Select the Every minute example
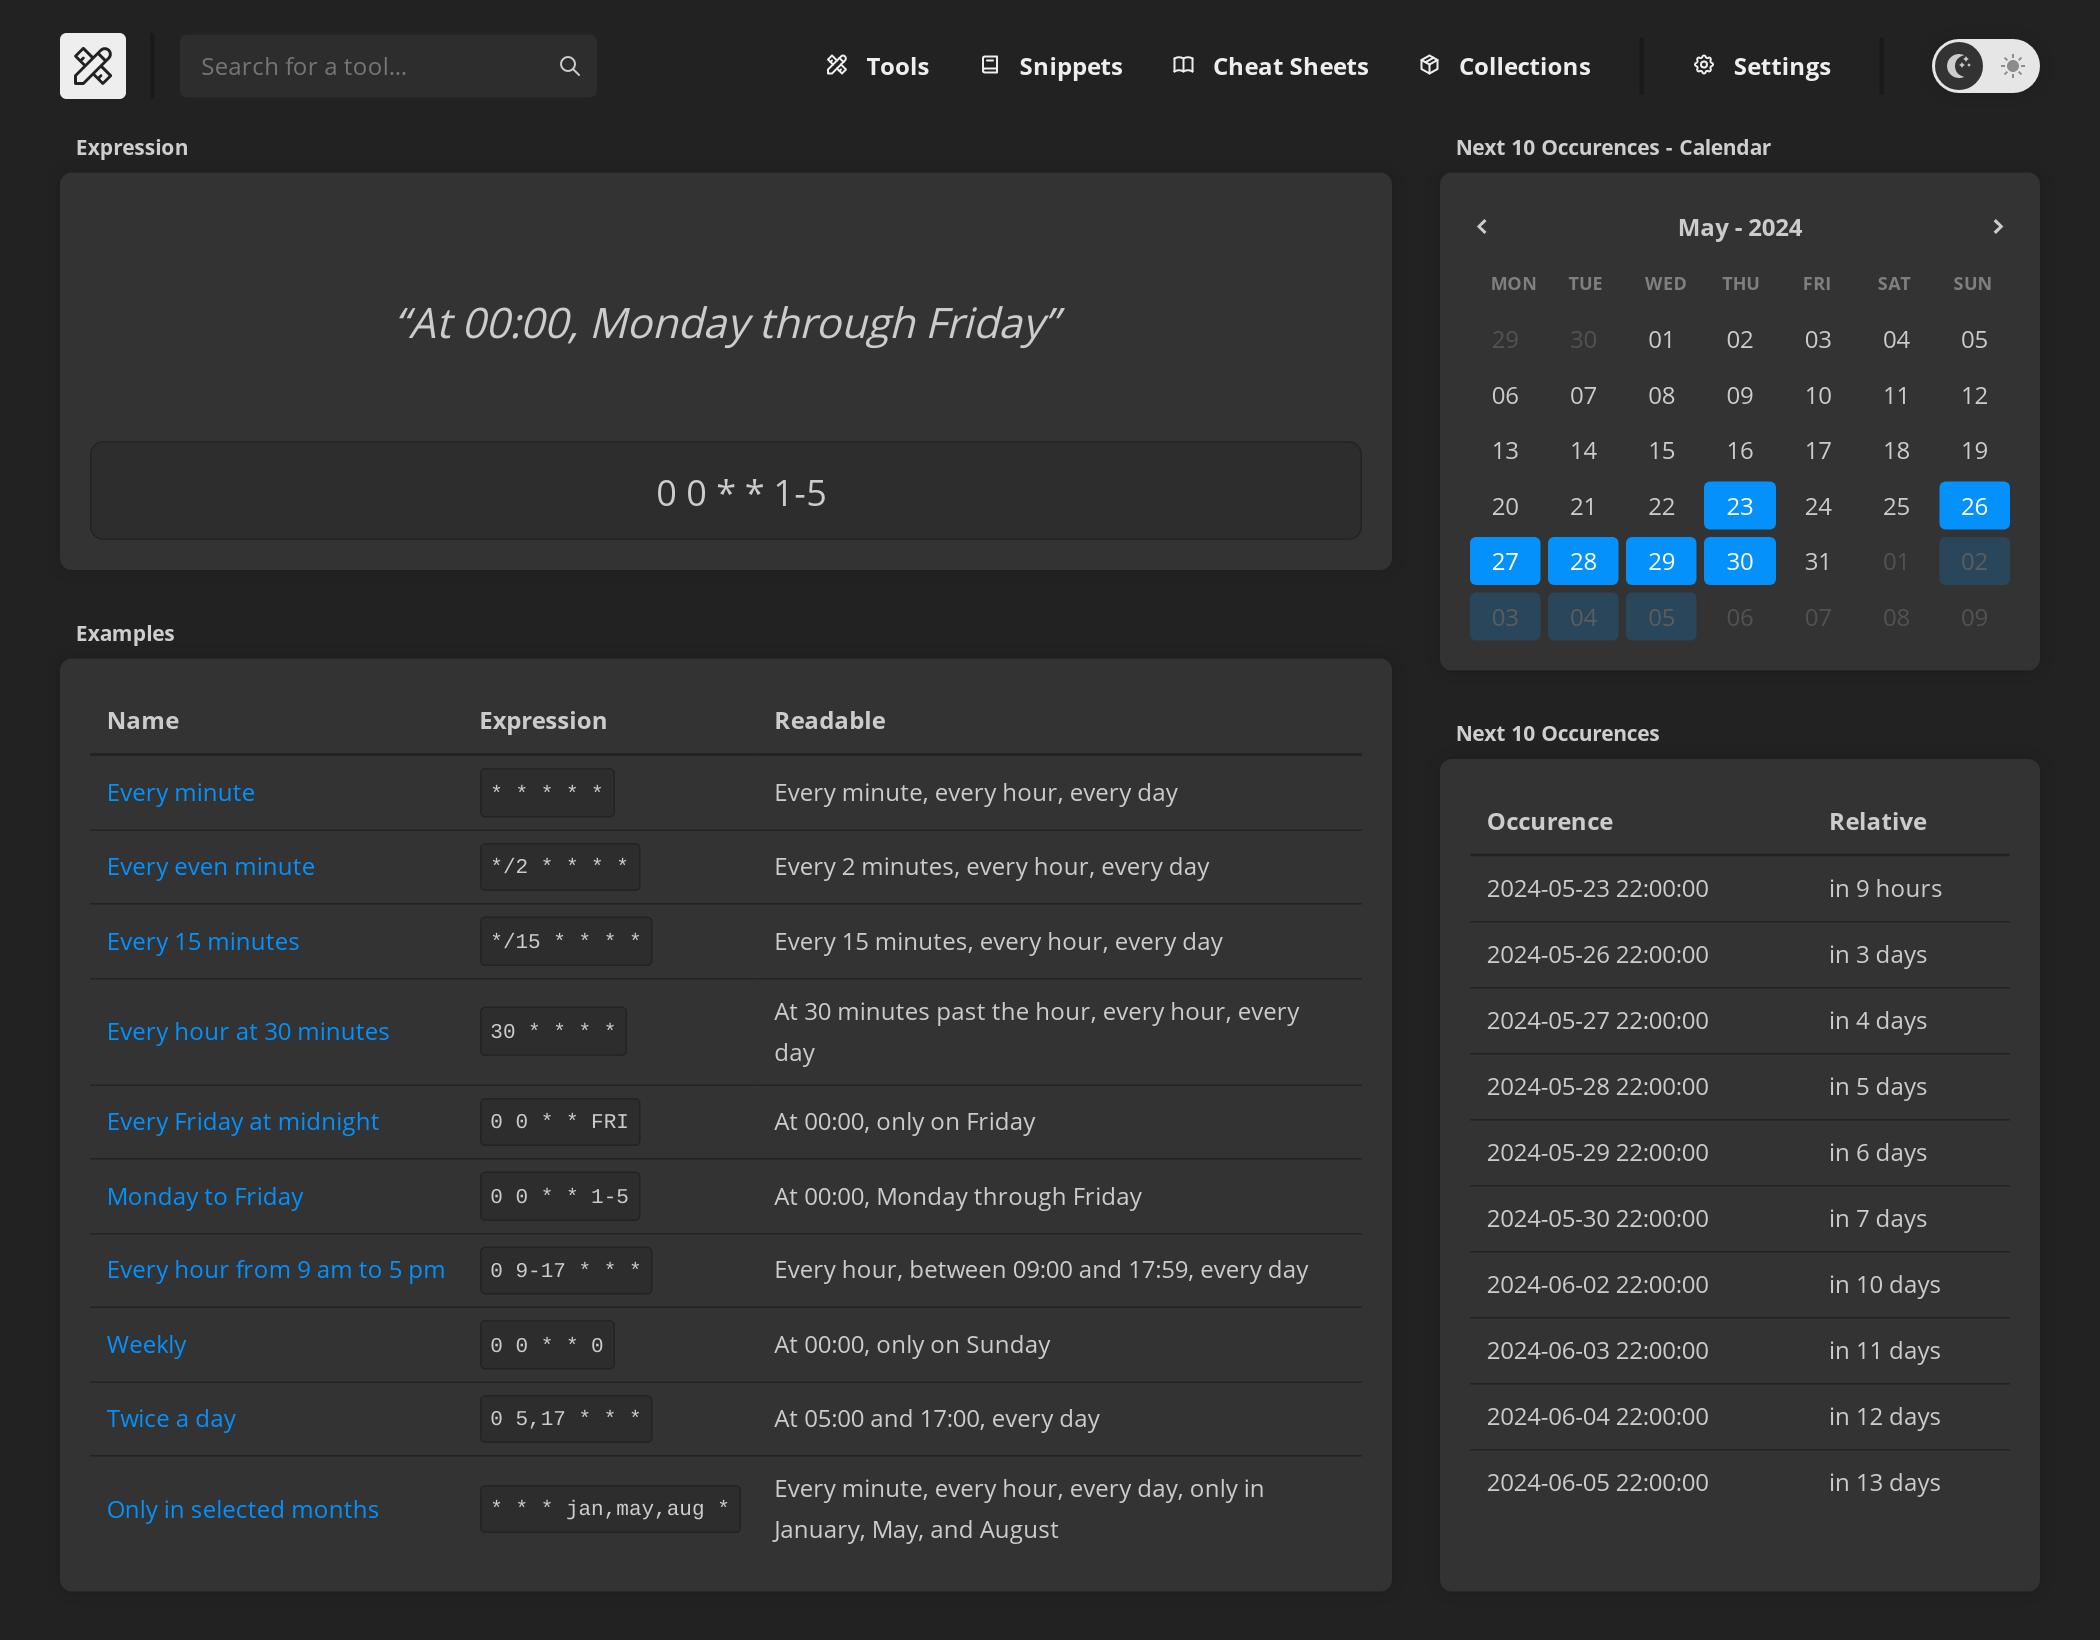 tap(181, 792)
